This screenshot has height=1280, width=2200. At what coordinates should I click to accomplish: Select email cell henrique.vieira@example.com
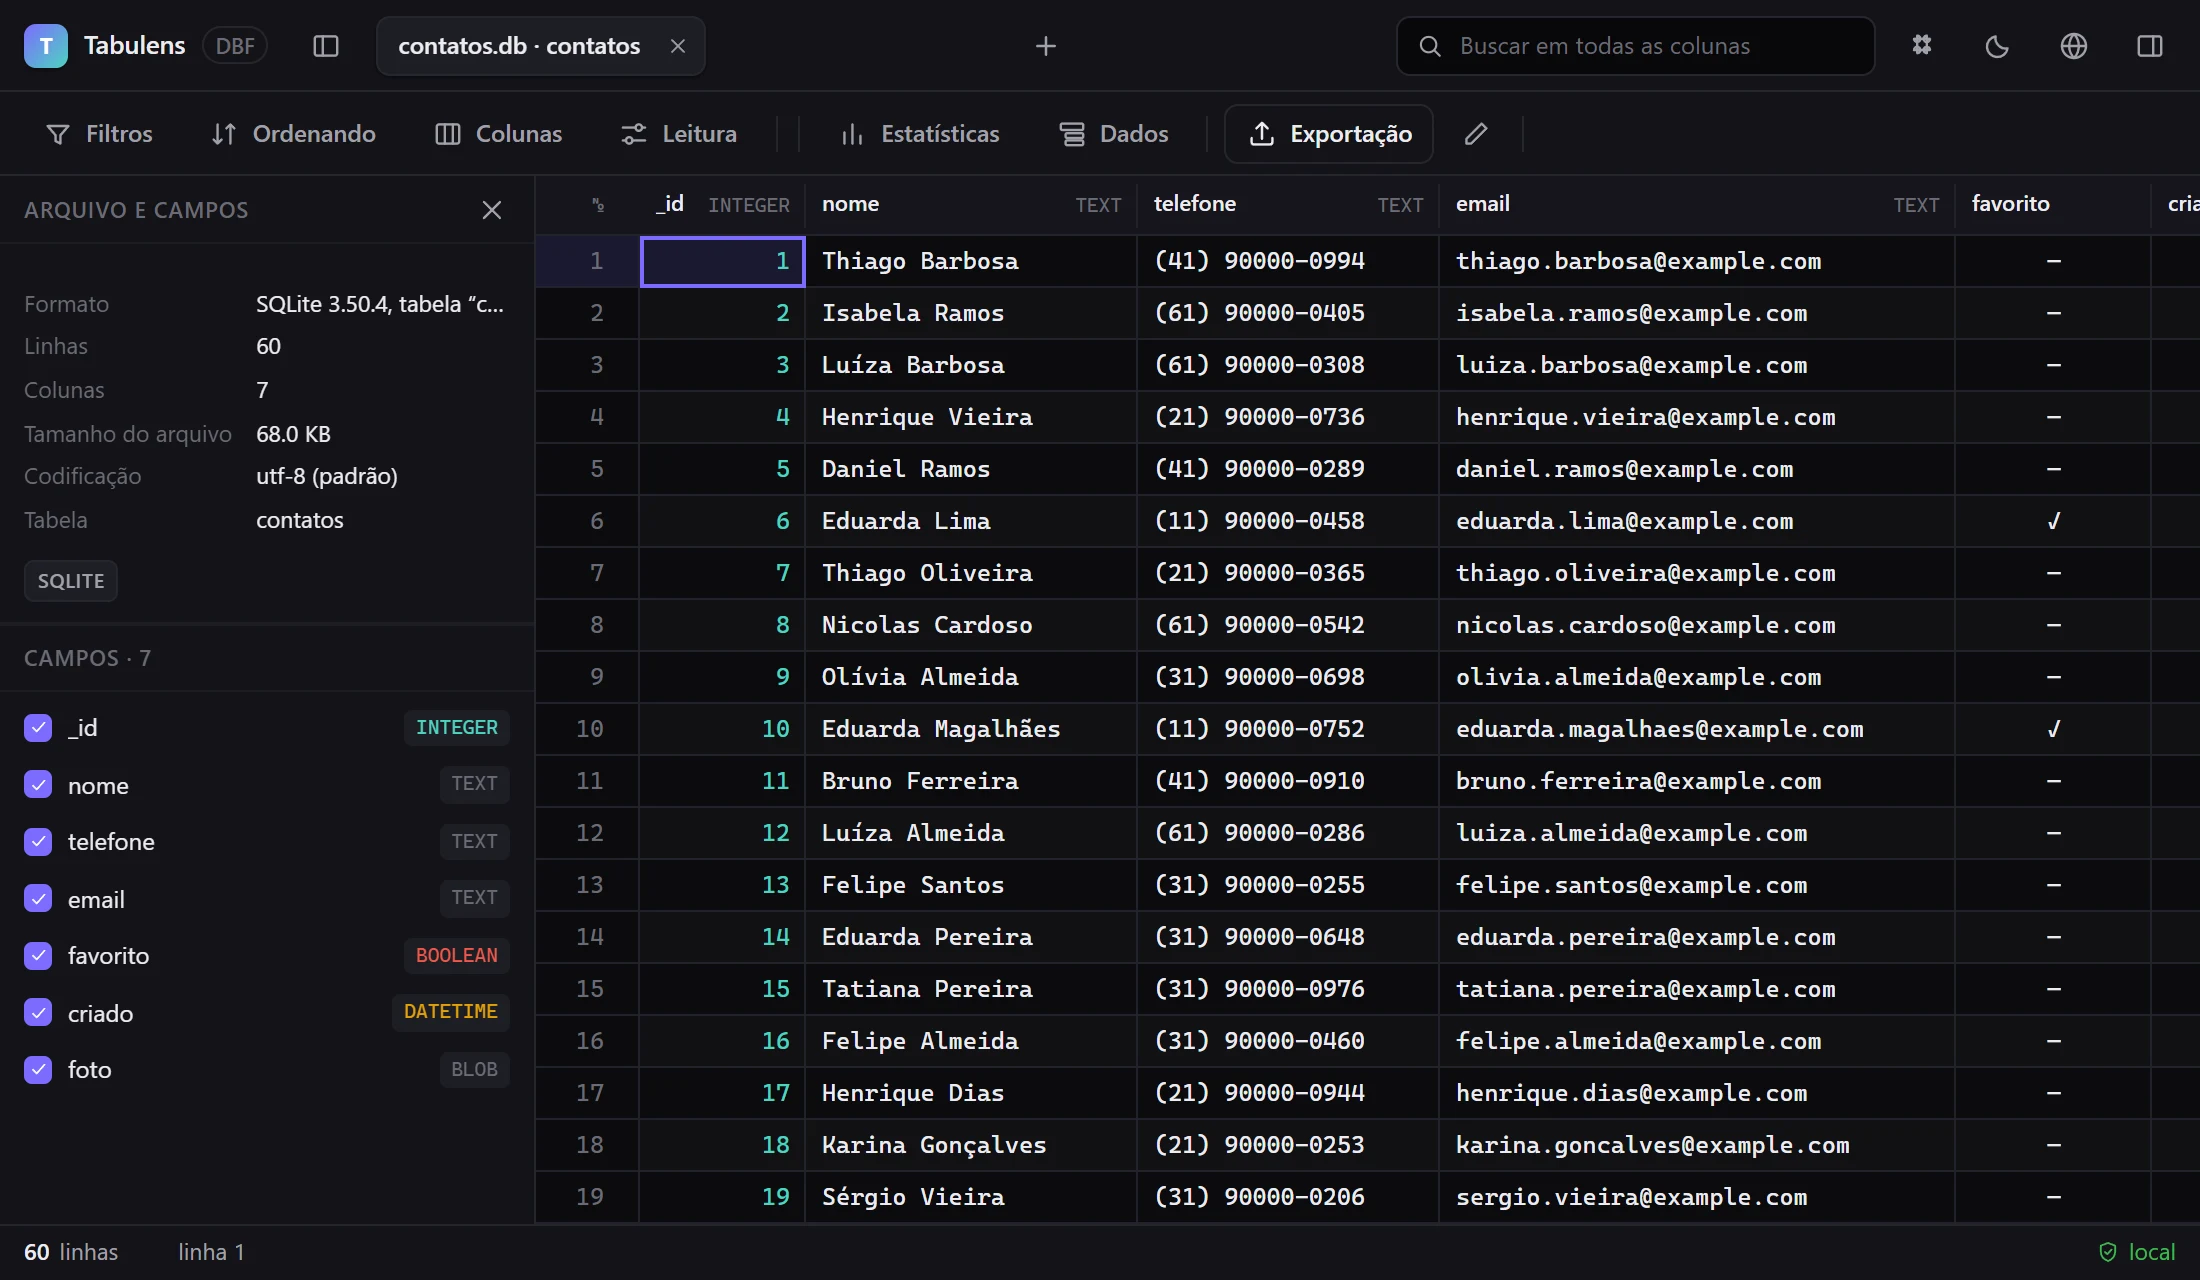[1697, 417]
